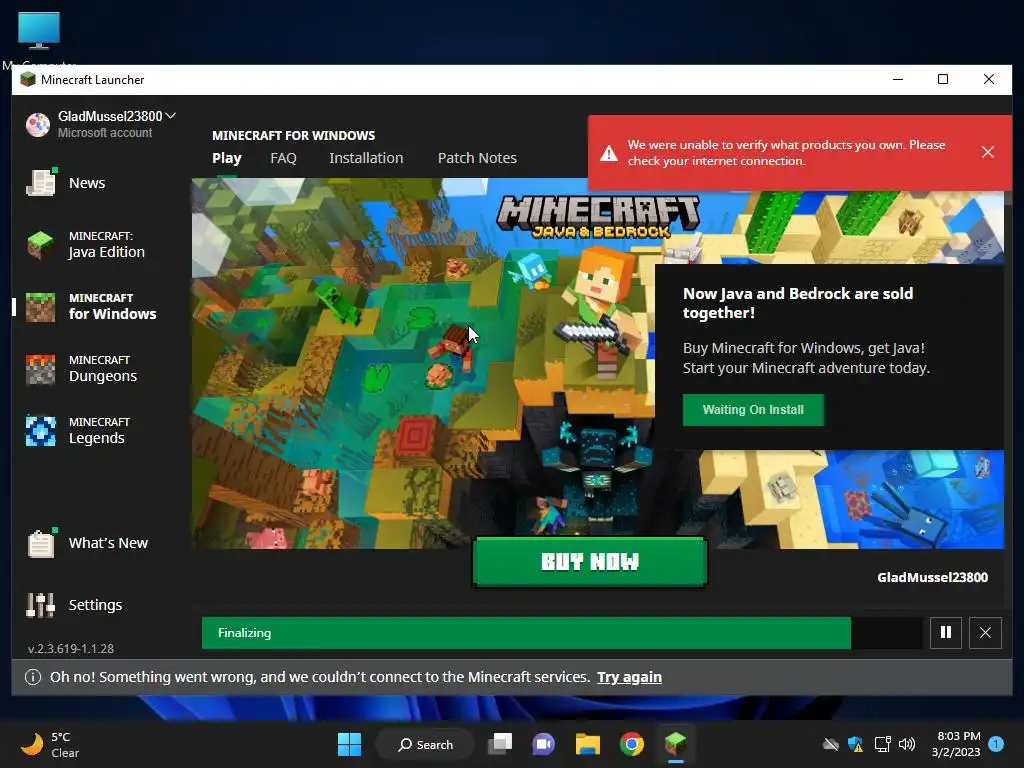Open Google Chrome from the taskbar

pos(632,744)
